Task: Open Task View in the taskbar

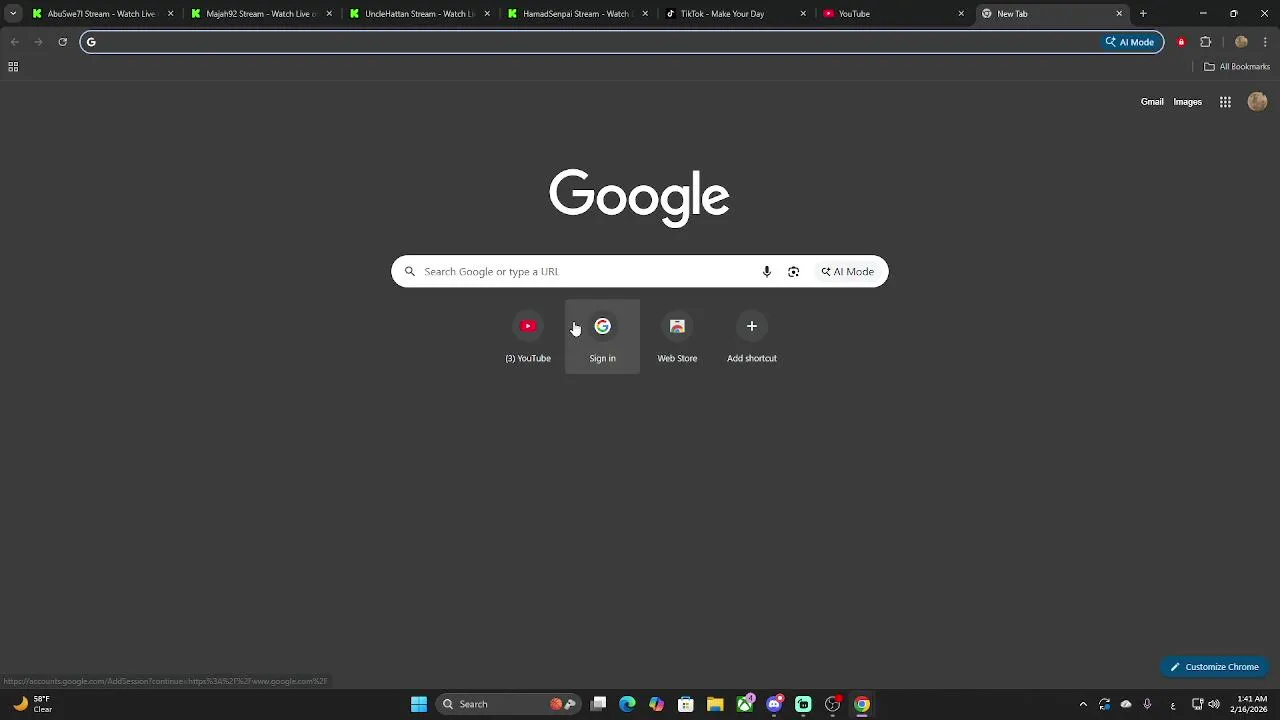Action: tap(598, 704)
